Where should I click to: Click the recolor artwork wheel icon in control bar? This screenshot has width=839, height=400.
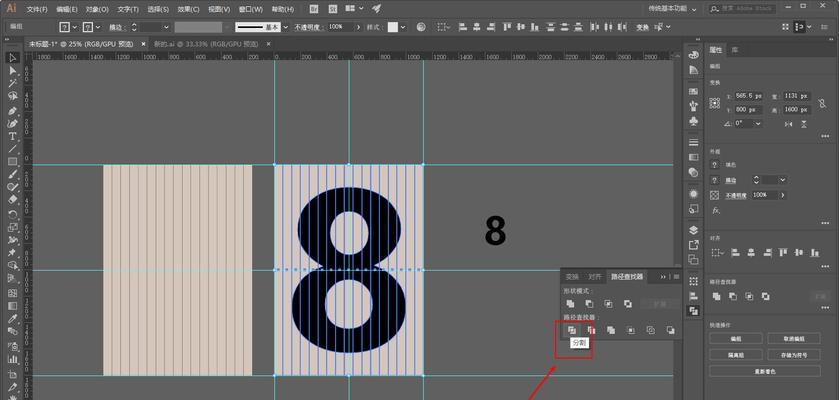coord(421,27)
